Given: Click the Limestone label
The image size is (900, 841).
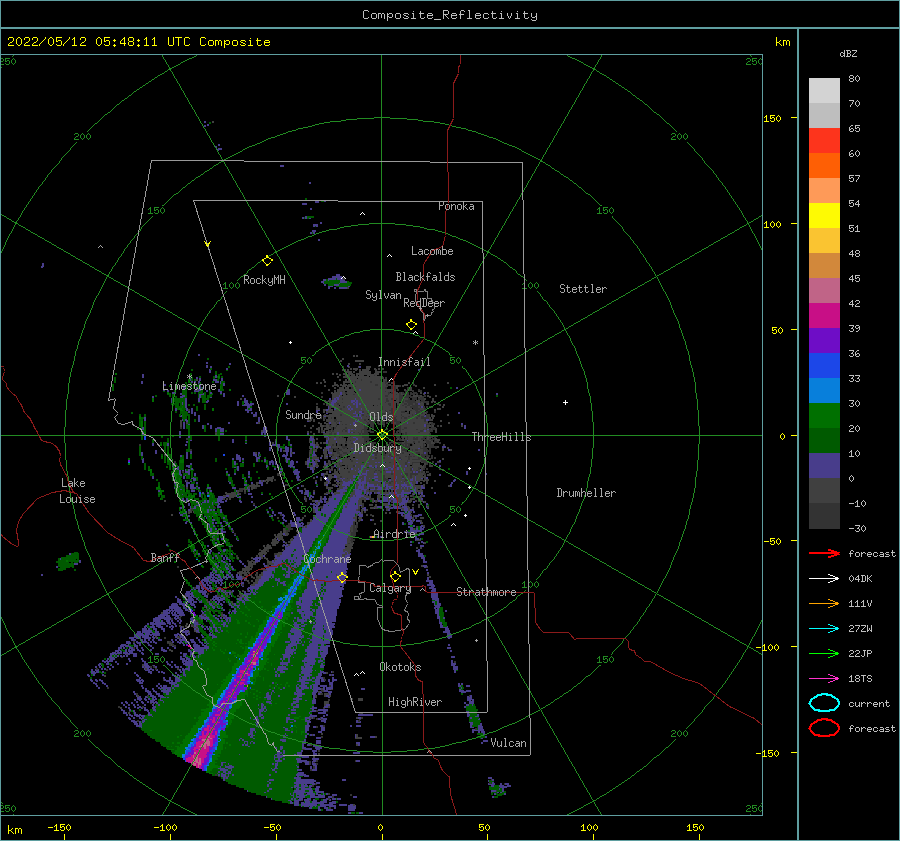Looking at the screenshot, I should tap(189, 386).
